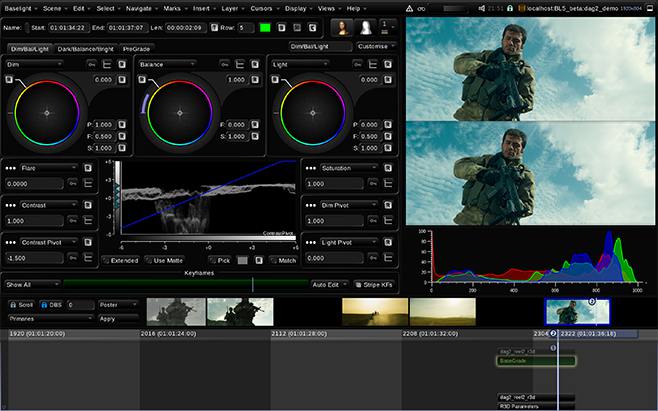Click portrait reference image icon
This screenshot has width=658, height=411.
342,28
